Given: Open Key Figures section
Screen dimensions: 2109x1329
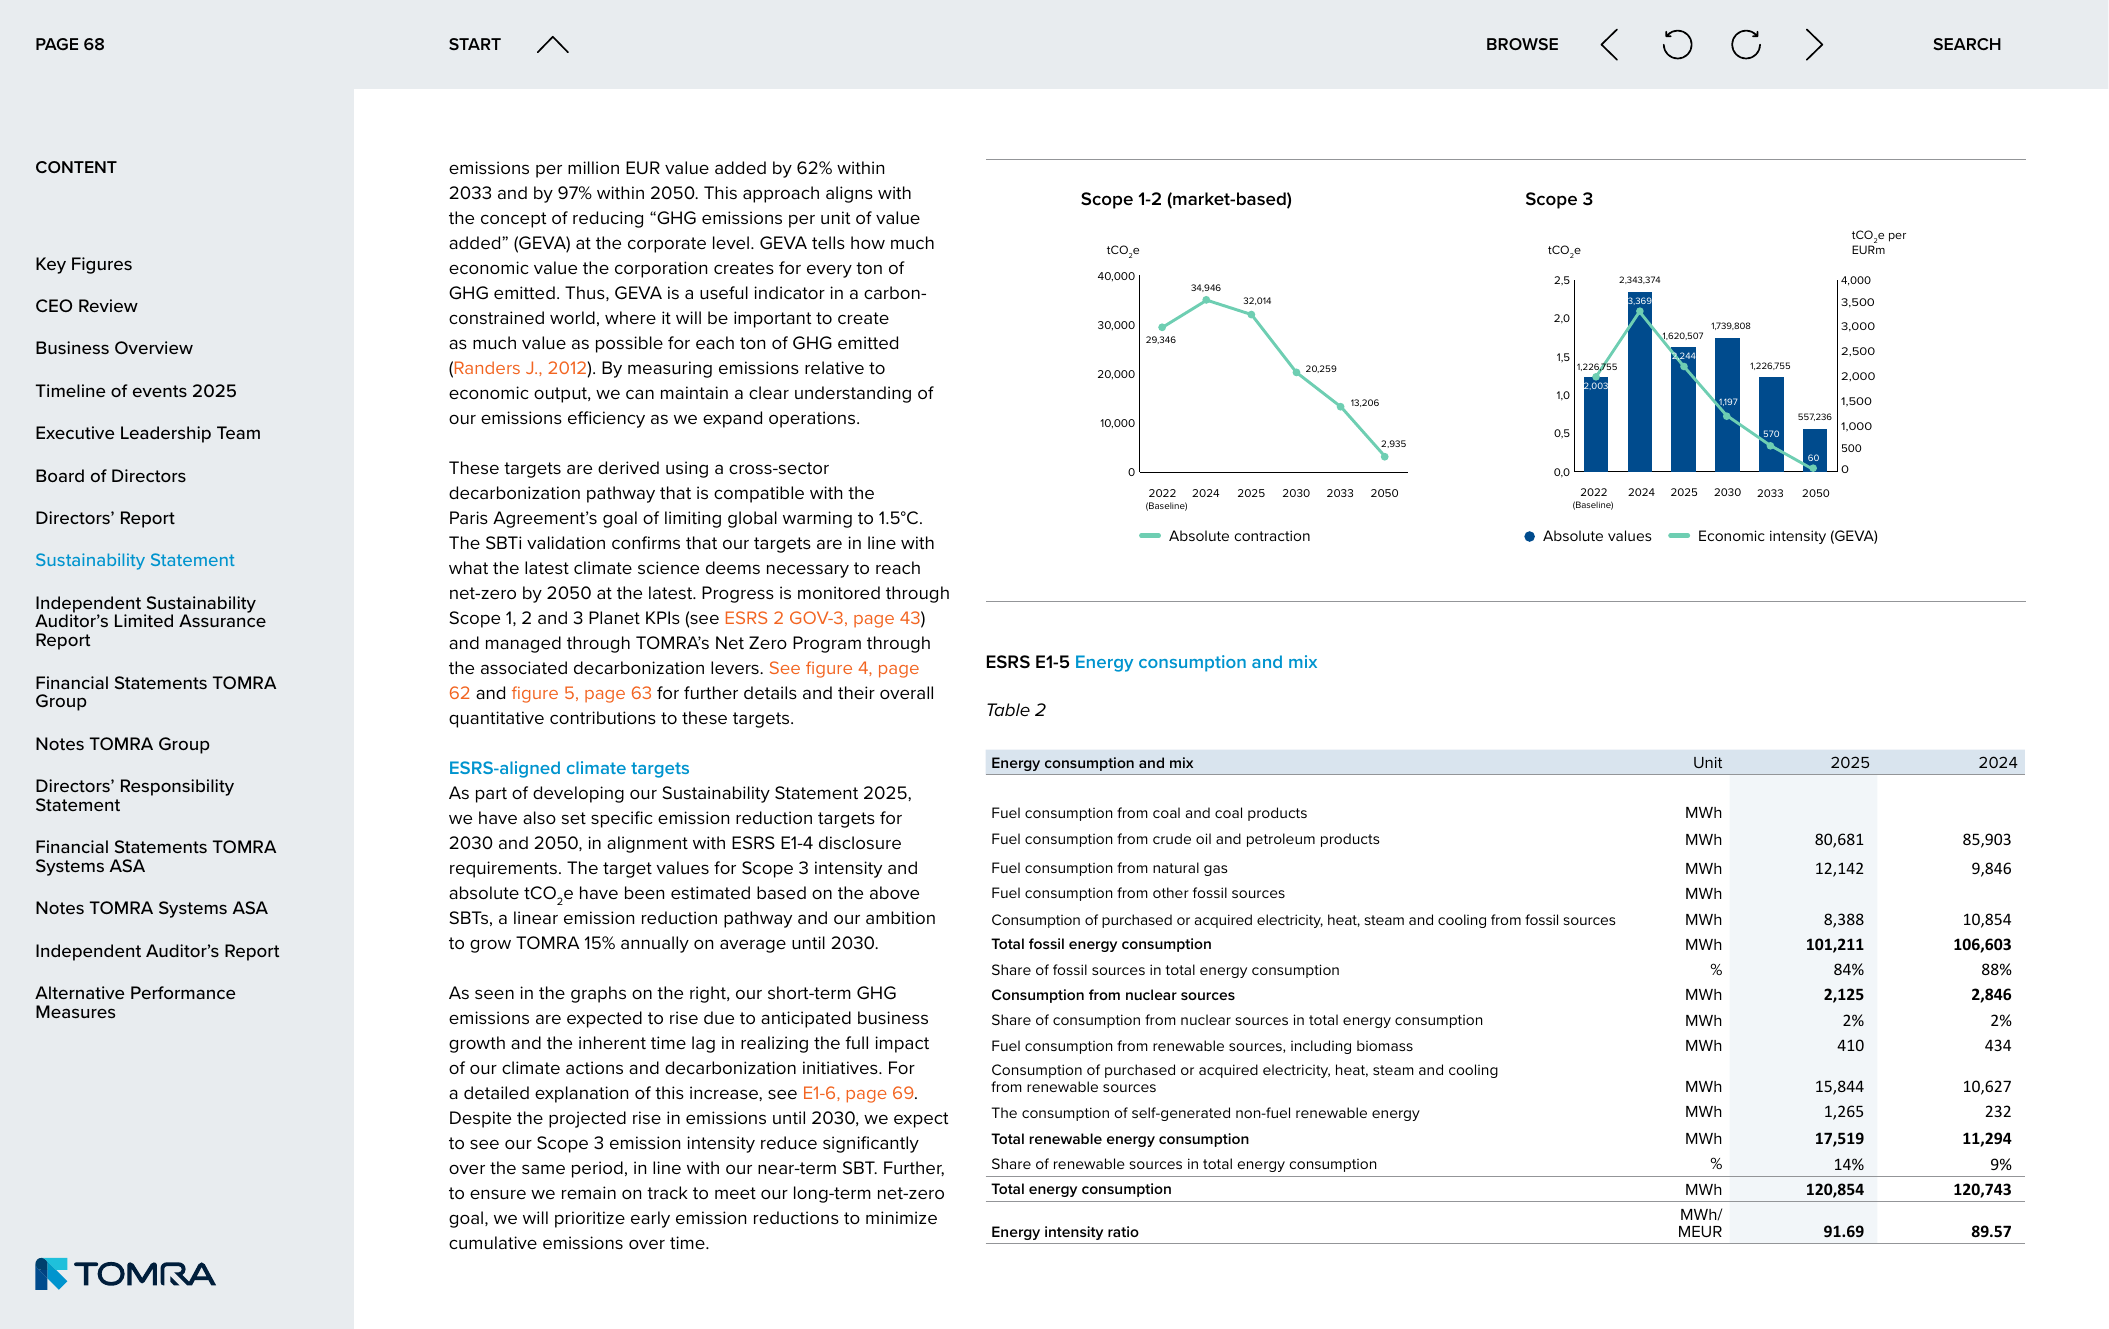Looking at the screenshot, I should pos(83,264).
